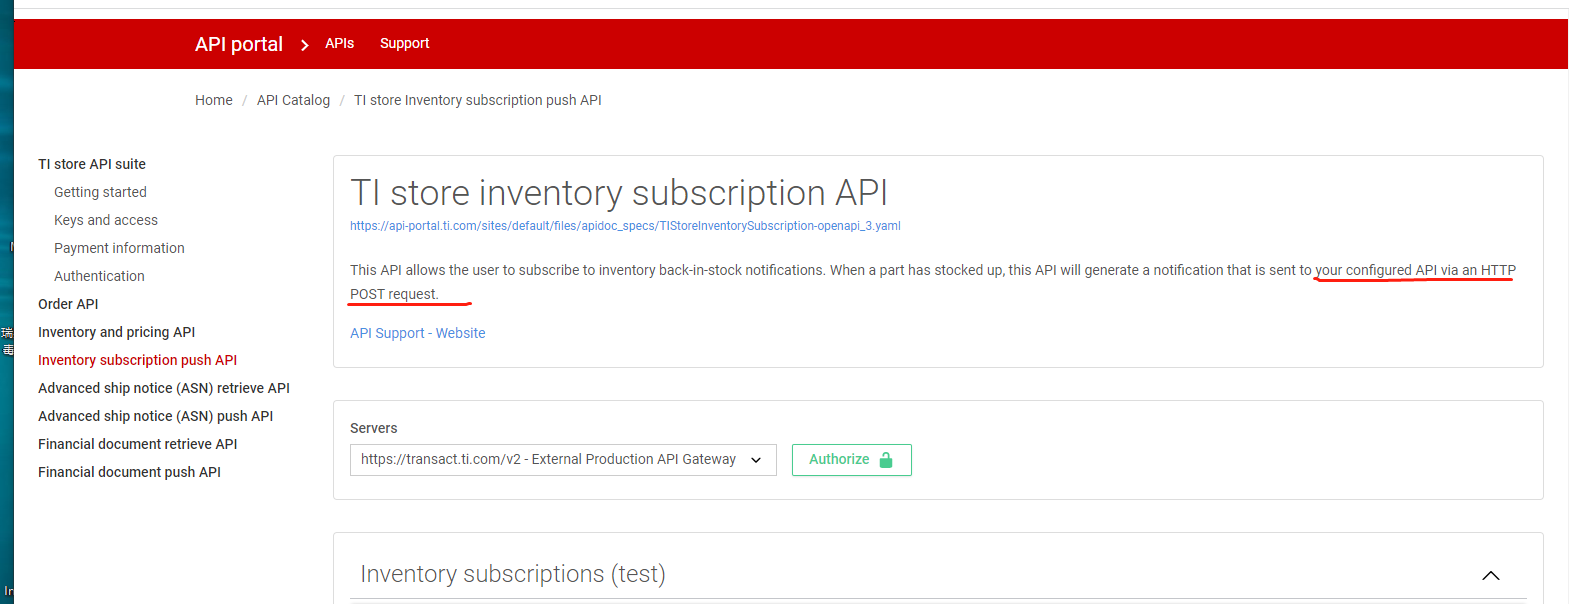Open Authentication page
The height and width of the screenshot is (604, 1569).
tap(99, 276)
